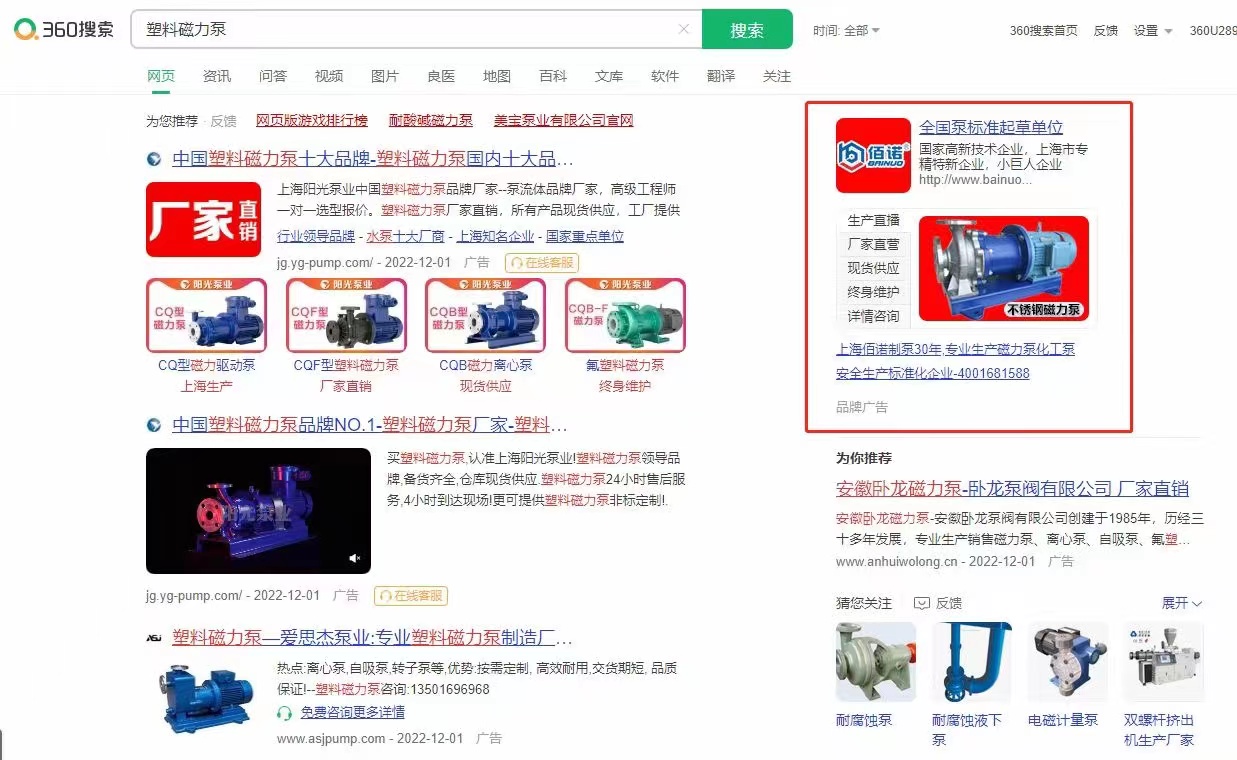Click 在线客服 button under first result
1237x760 pixels.
[542, 262]
